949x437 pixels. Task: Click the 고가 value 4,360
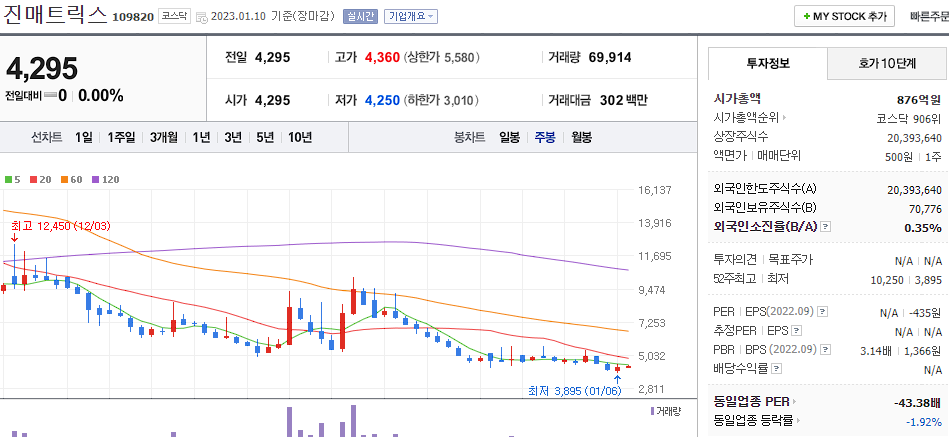click(382, 58)
